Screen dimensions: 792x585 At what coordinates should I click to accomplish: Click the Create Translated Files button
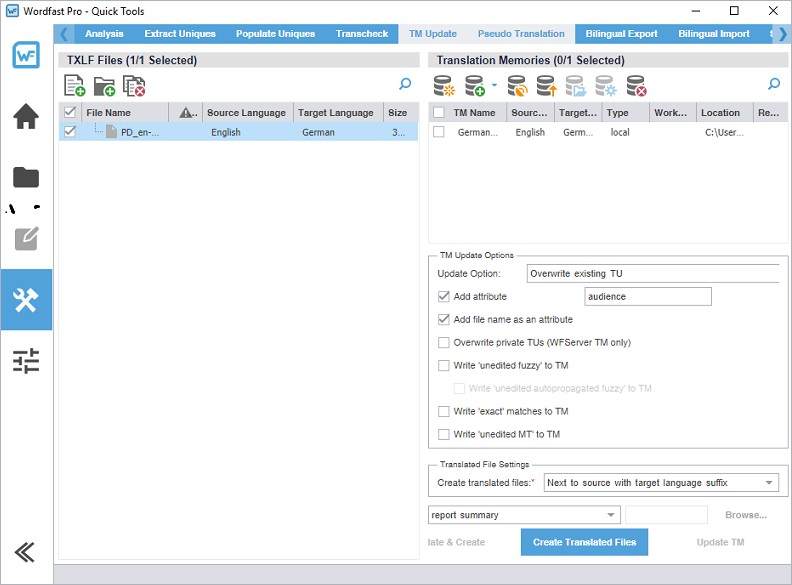[x=584, y=542]
